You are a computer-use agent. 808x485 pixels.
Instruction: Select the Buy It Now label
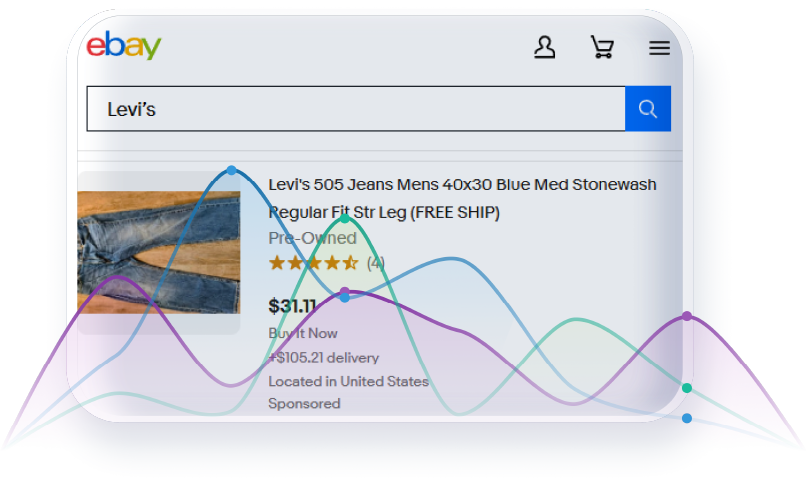[x=303, y=333]
